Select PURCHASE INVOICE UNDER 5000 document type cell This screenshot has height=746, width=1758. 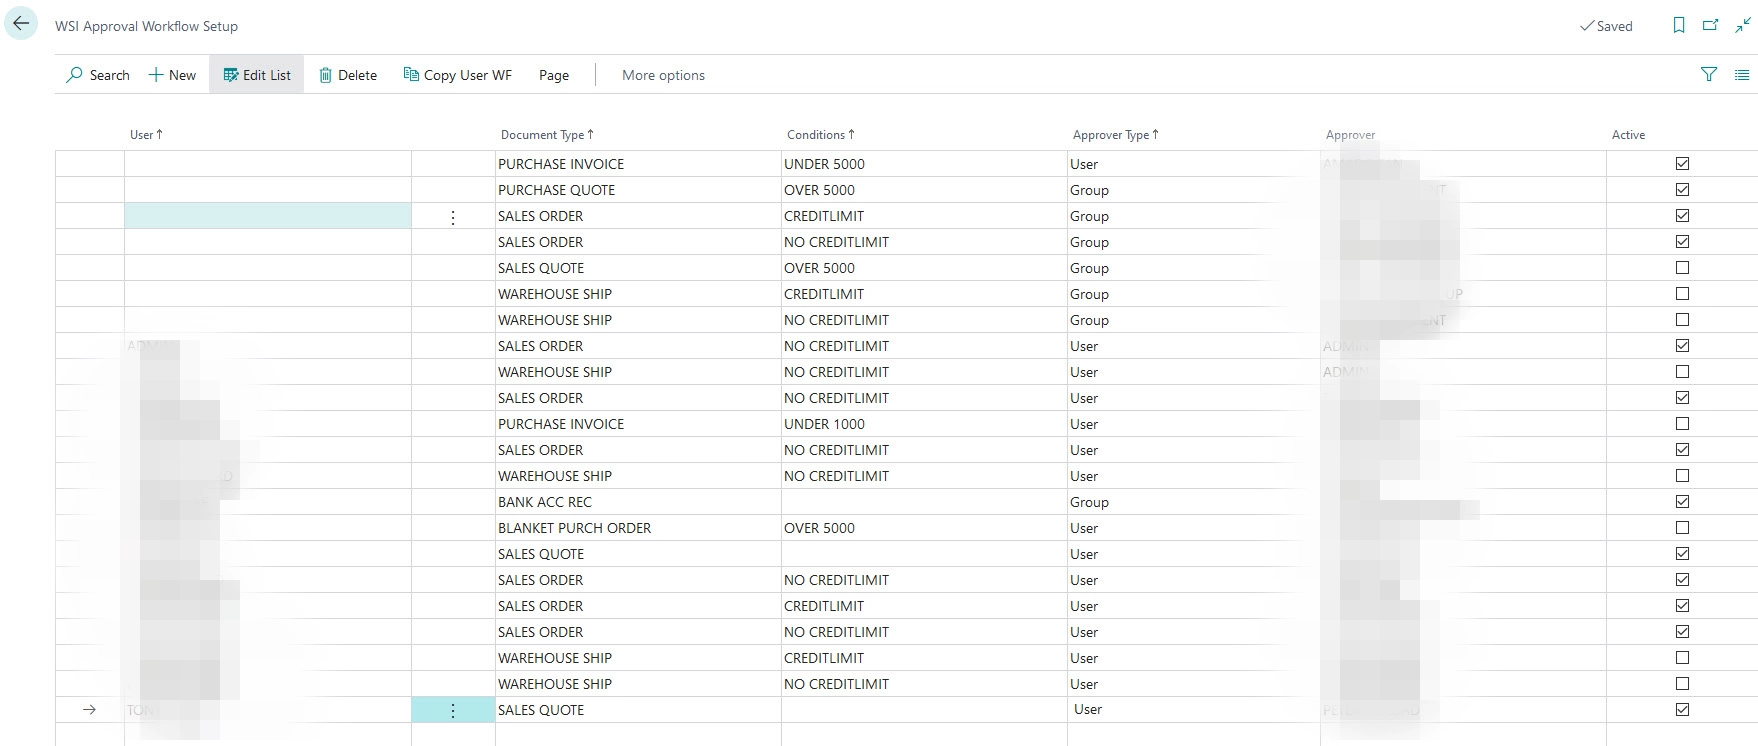[638, 164]
